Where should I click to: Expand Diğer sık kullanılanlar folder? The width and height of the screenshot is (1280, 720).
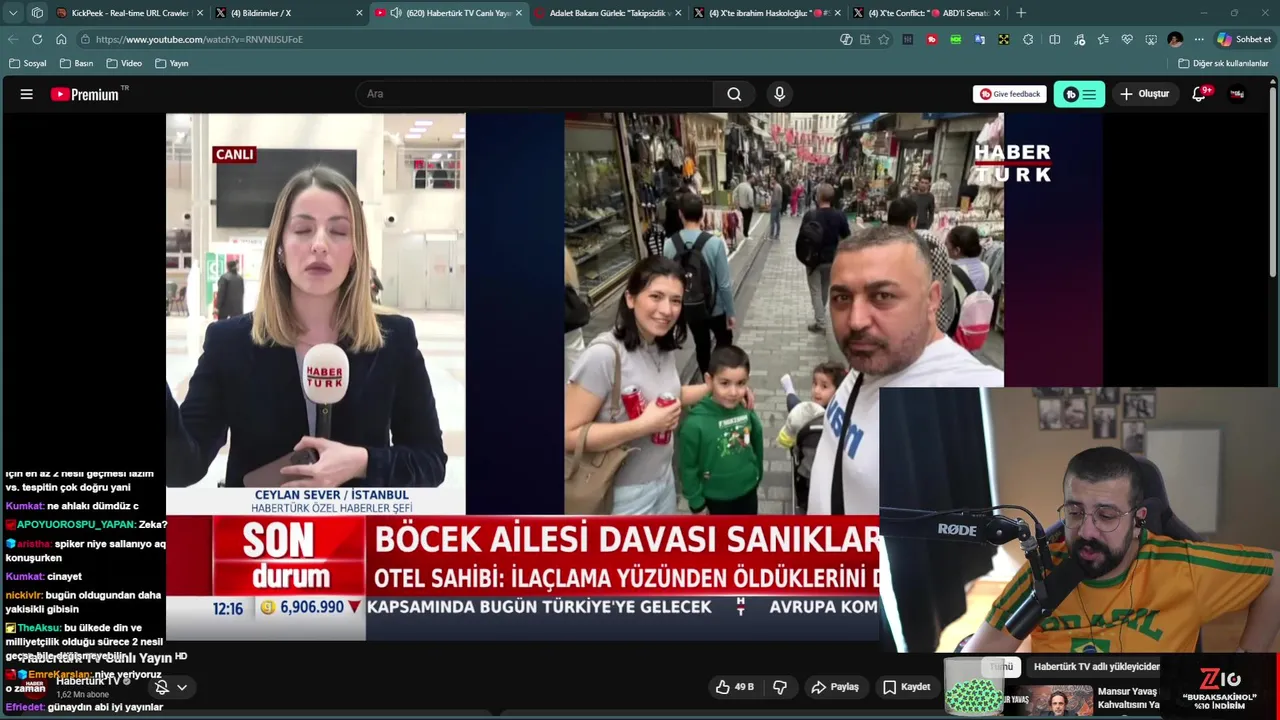click(x=1224, y=63)
